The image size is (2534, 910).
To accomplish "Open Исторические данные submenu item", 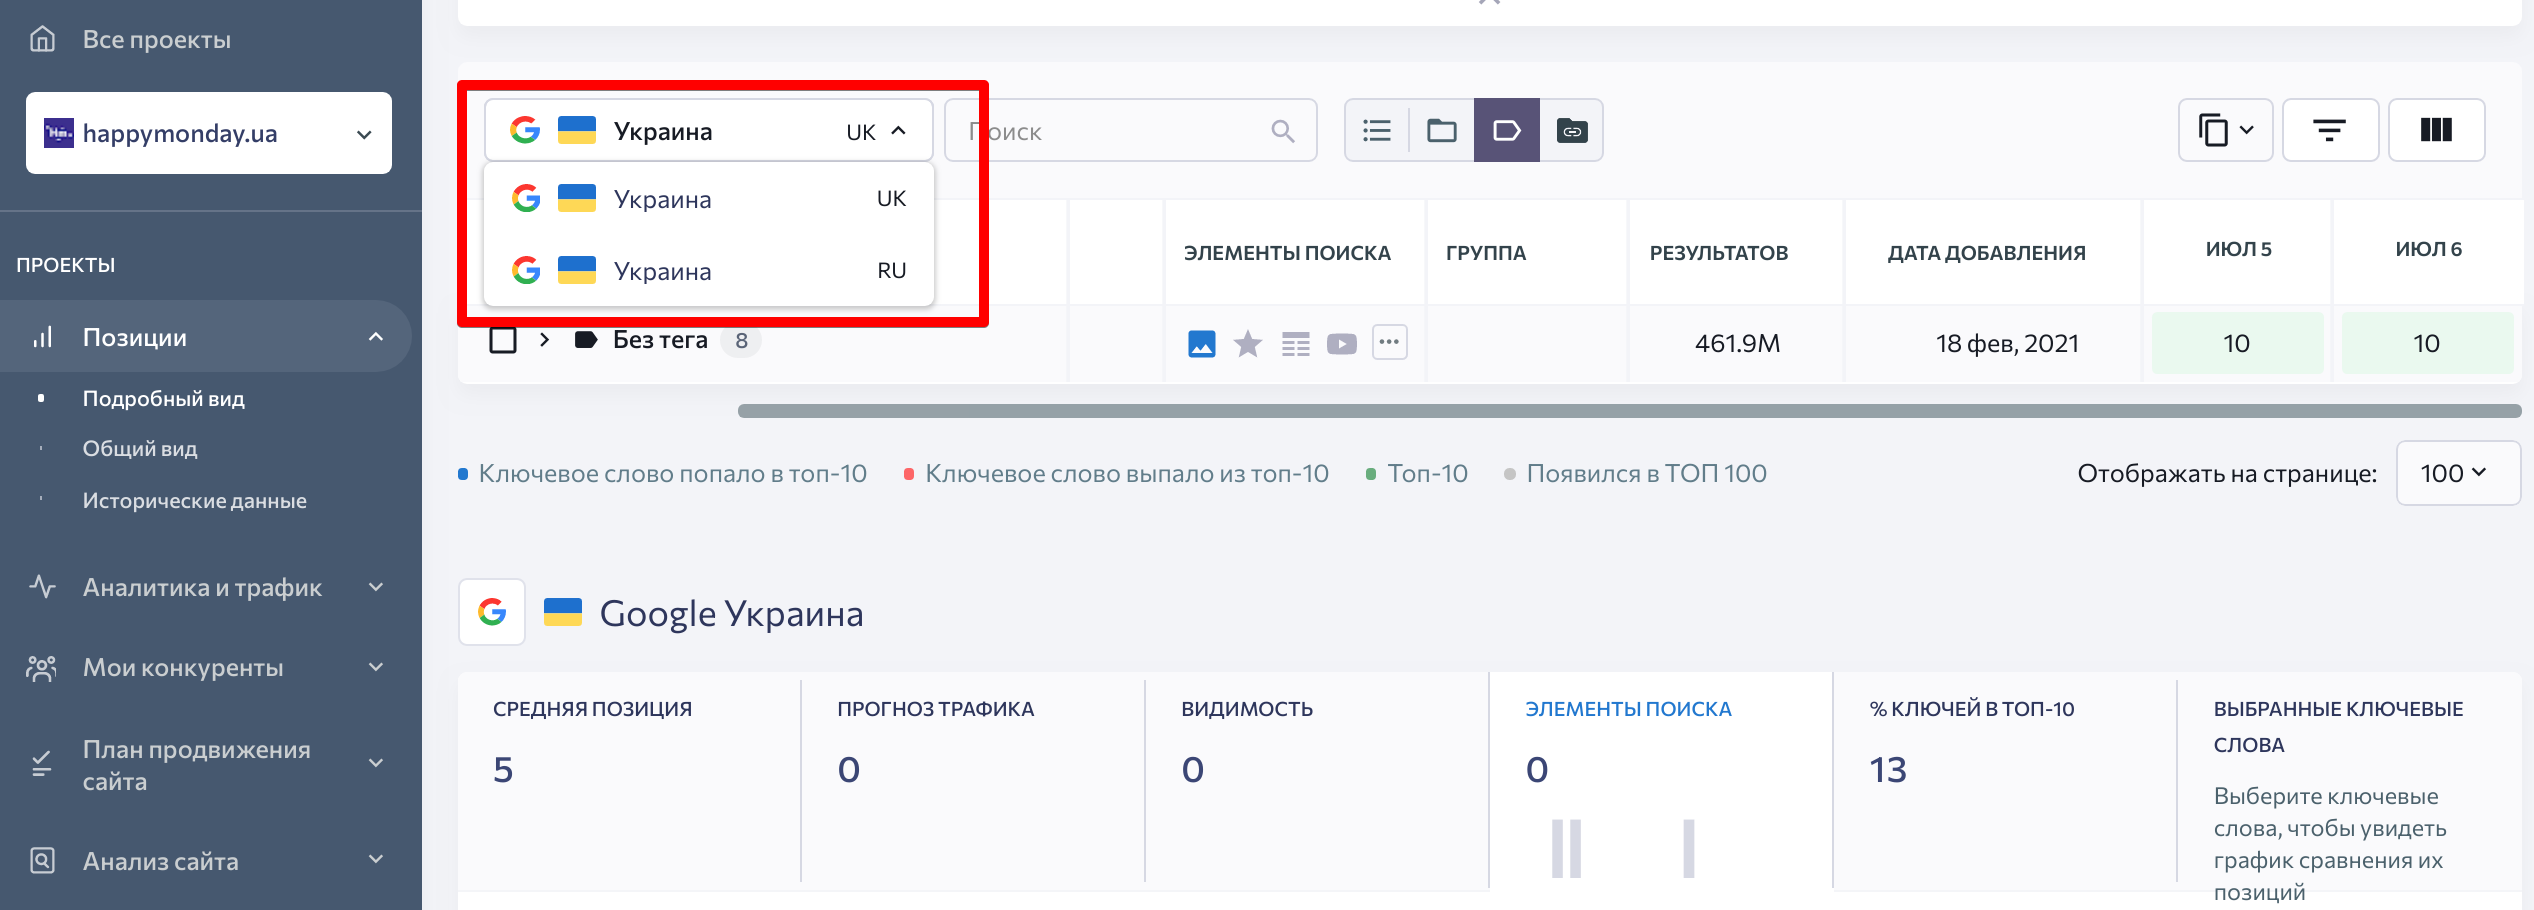I will coord(194,500).
